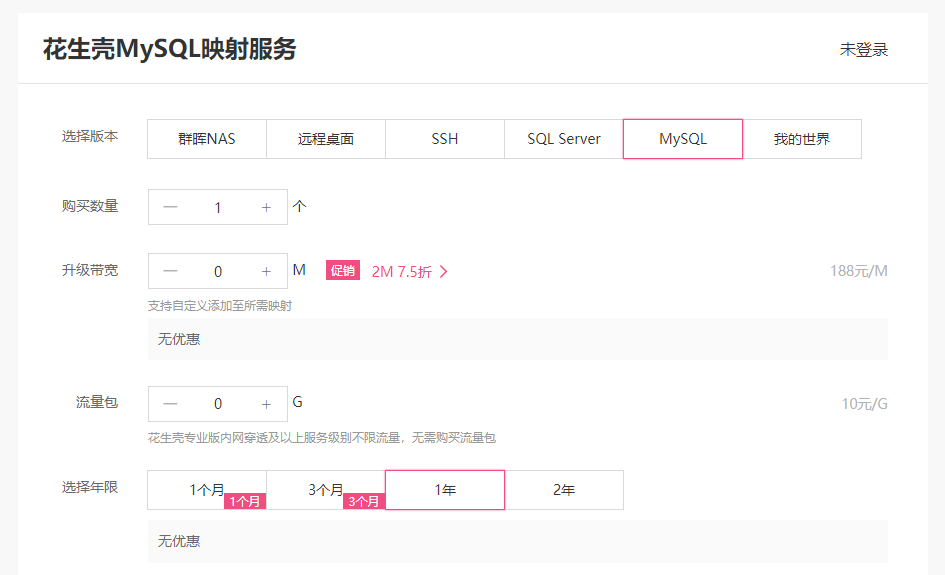Viewport: 945px width, 575px height.
Task: Choose the SSH version option
Action: point(445,139)
